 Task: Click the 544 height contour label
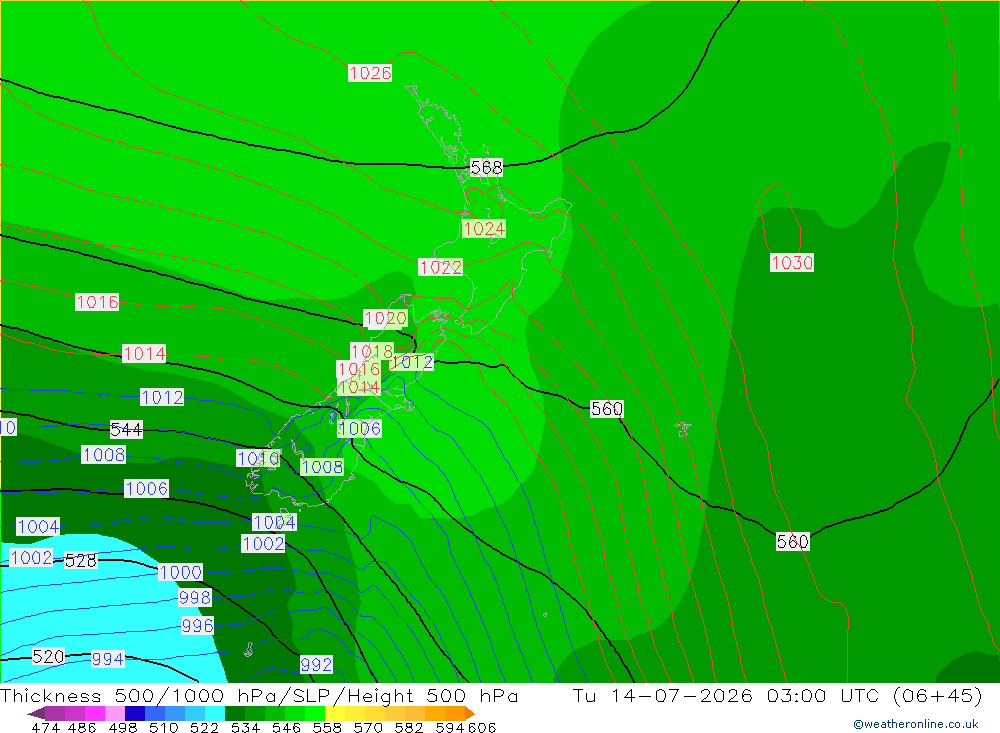pos(126,430)
